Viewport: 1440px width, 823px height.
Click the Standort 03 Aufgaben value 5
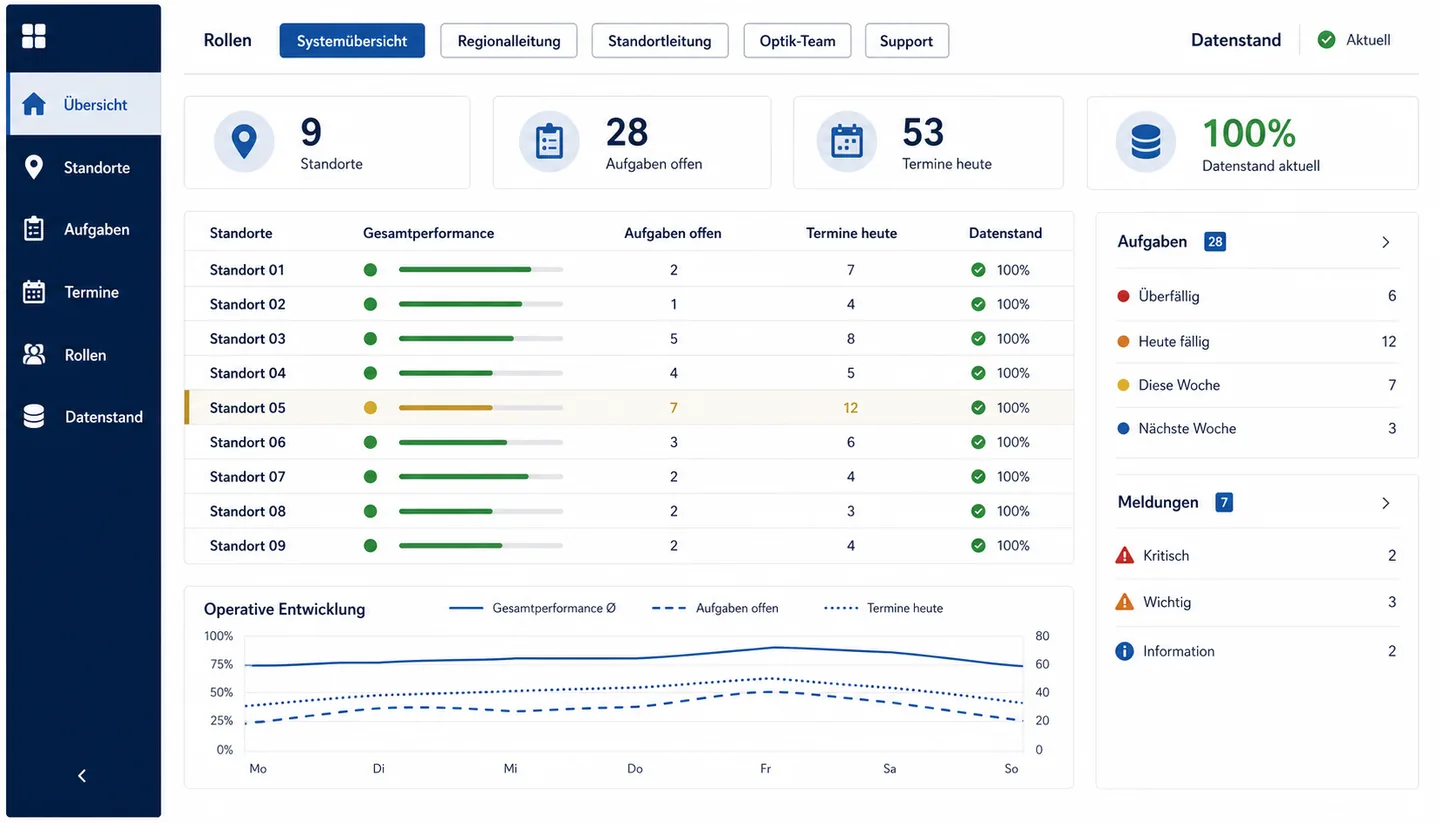click(x=674, y=339)
